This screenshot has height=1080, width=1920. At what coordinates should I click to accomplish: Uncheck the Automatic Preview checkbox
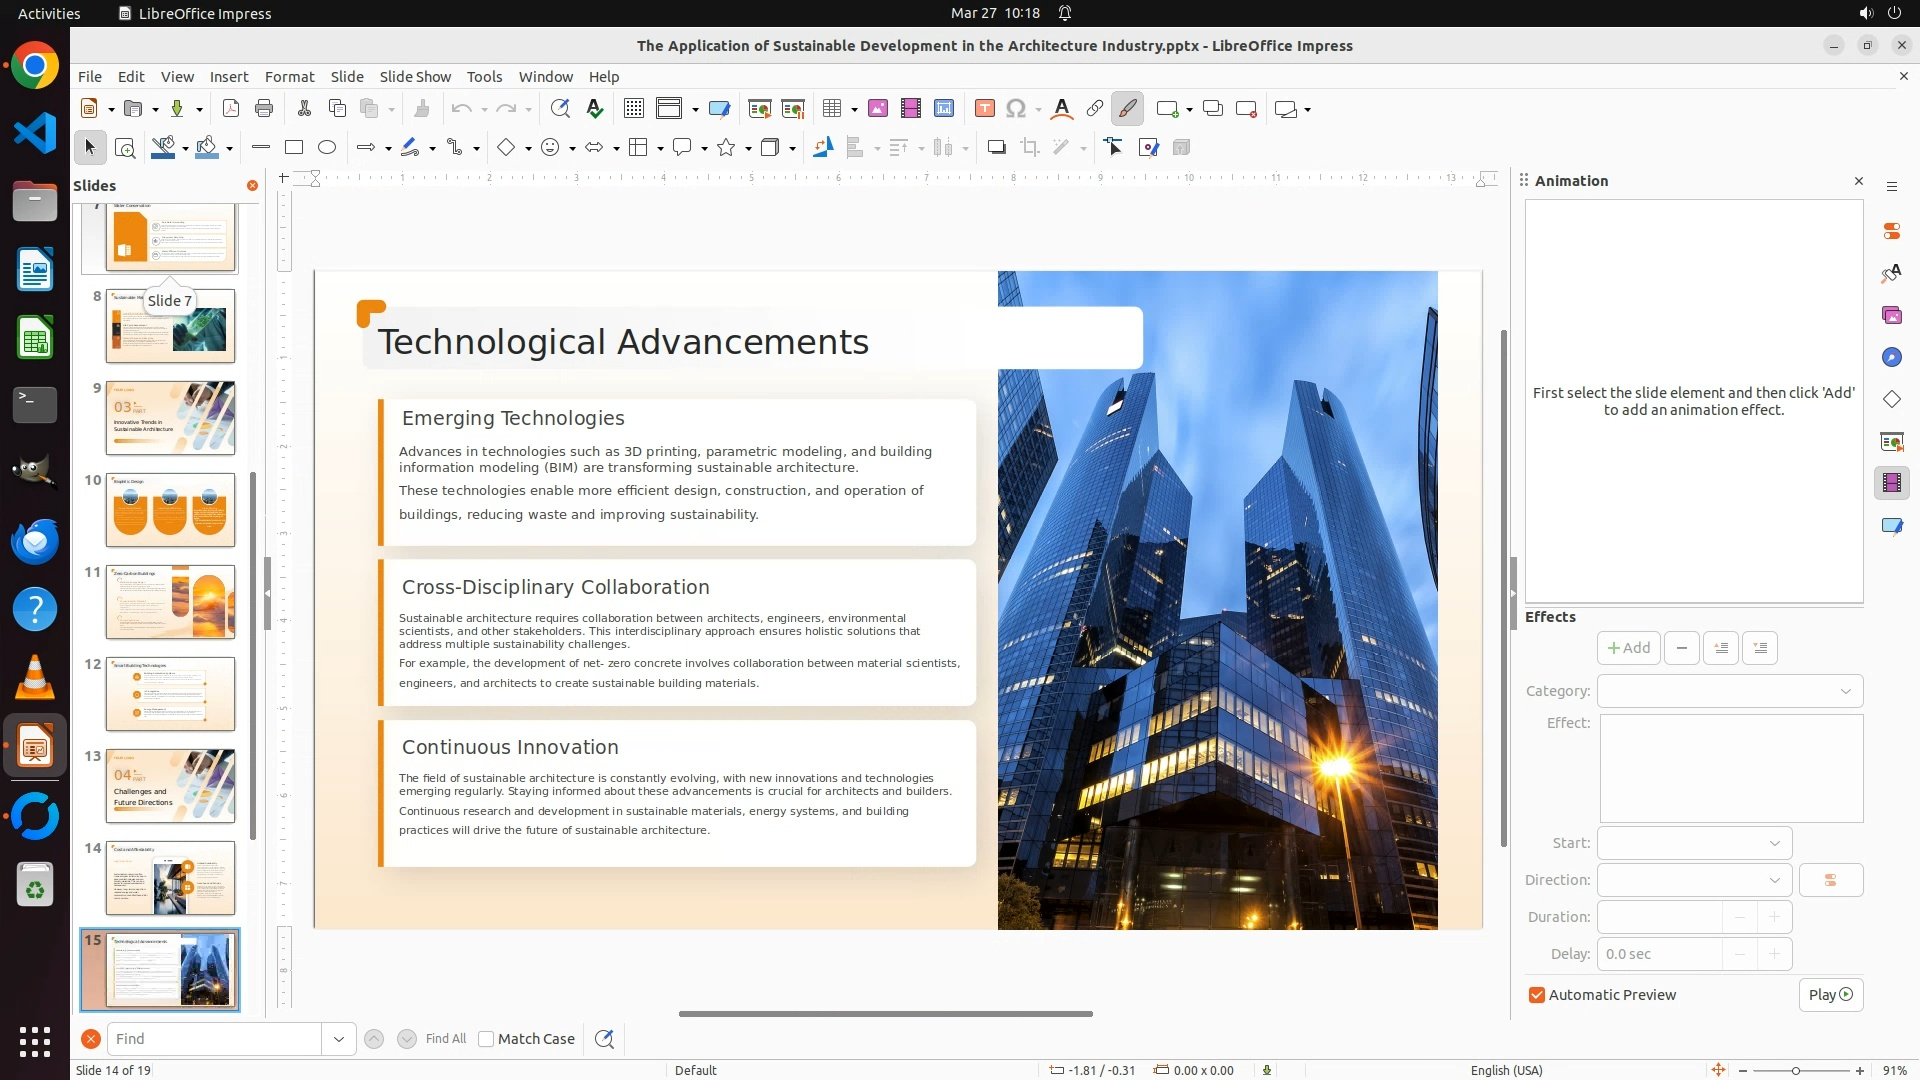[1537, 995]
